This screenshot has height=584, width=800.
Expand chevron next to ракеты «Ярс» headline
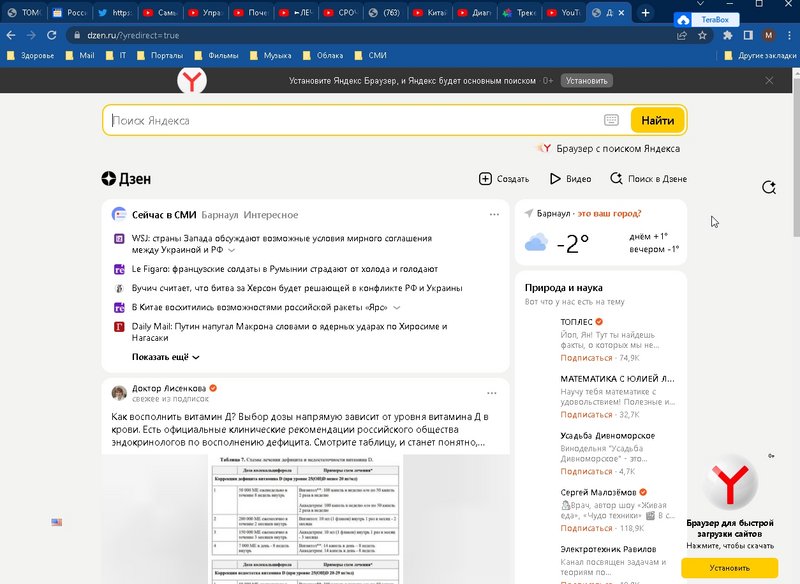pos(396,308)
